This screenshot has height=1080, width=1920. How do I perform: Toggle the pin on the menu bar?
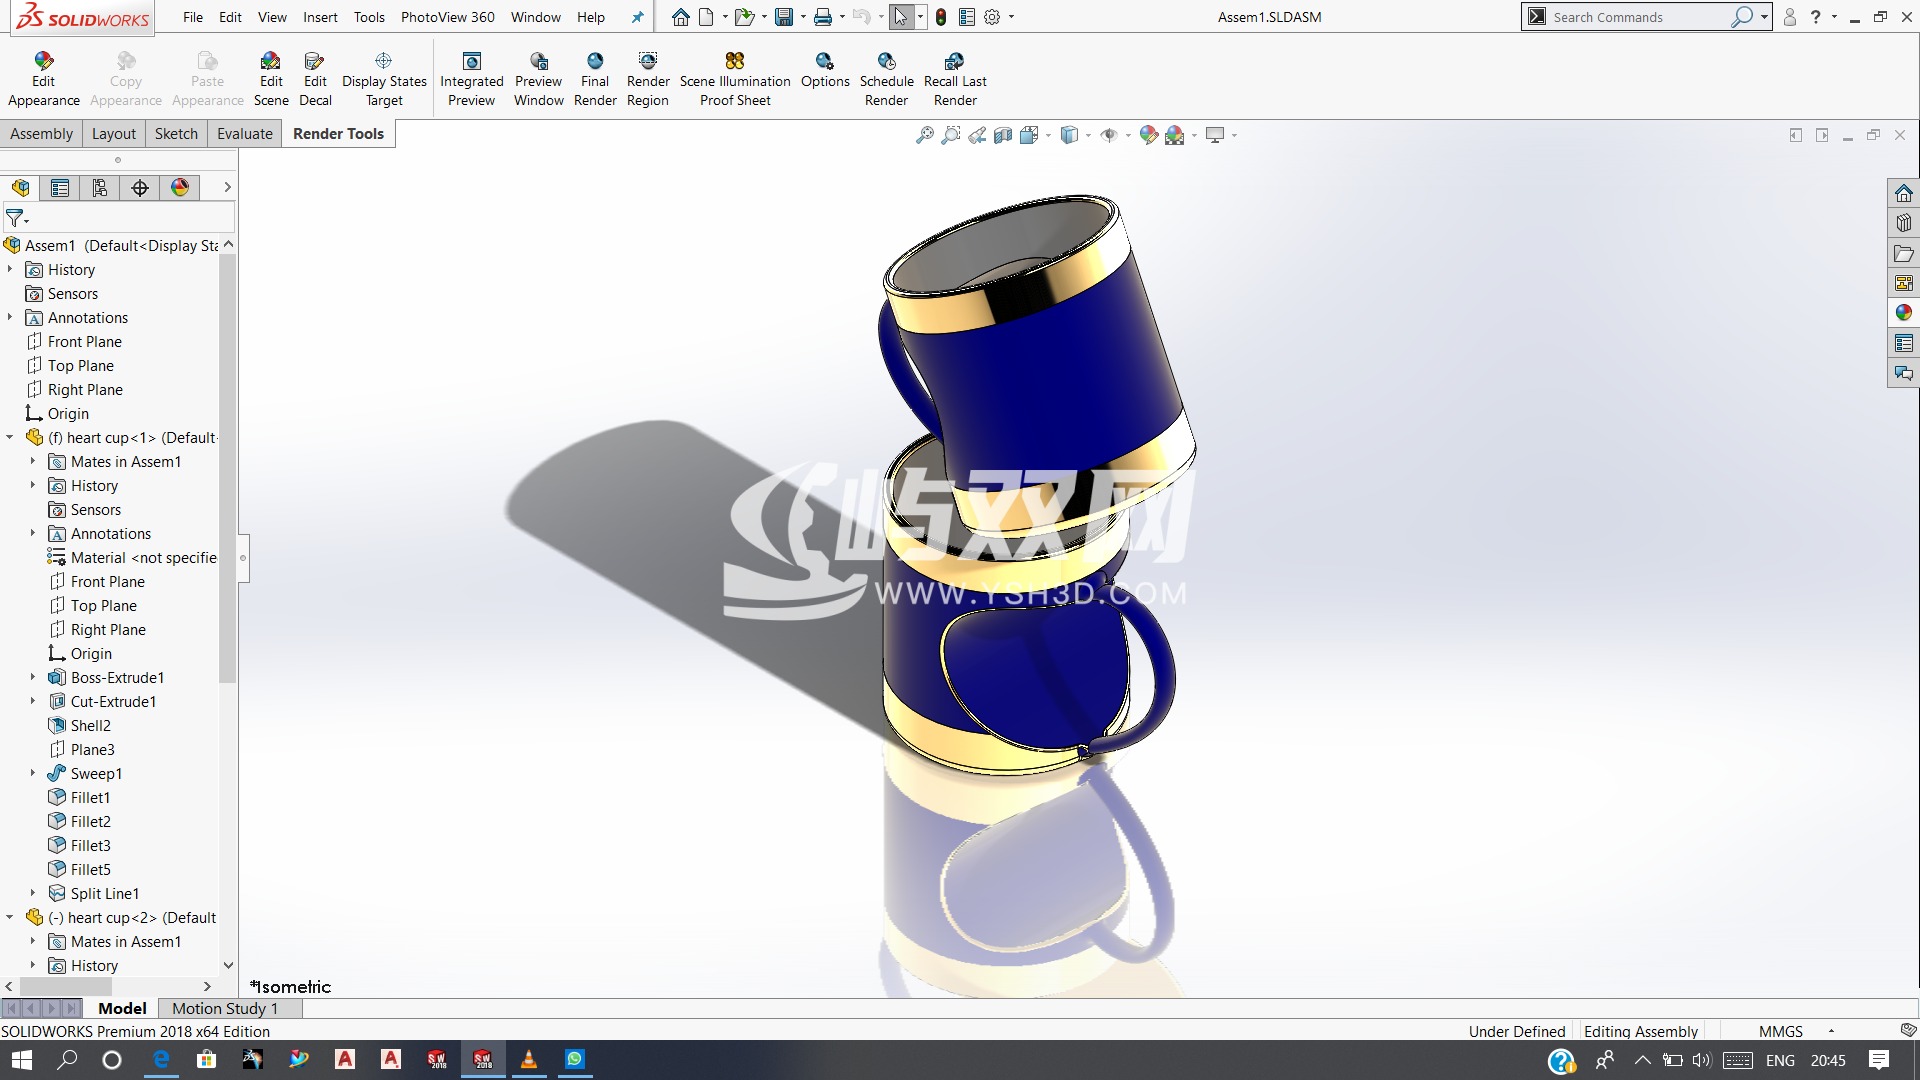coord(637,17)
